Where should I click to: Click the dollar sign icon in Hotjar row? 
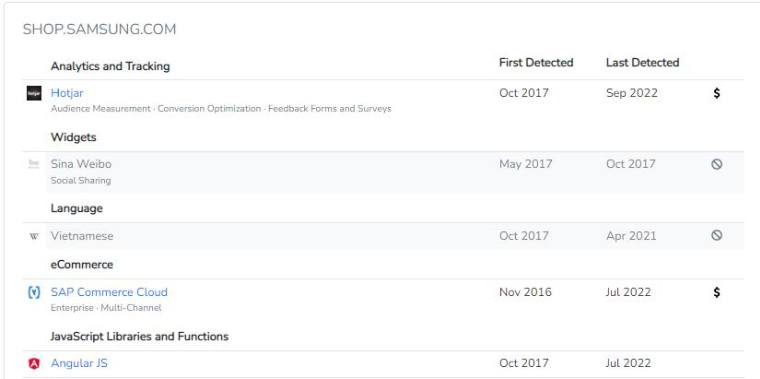click(717, 93)
